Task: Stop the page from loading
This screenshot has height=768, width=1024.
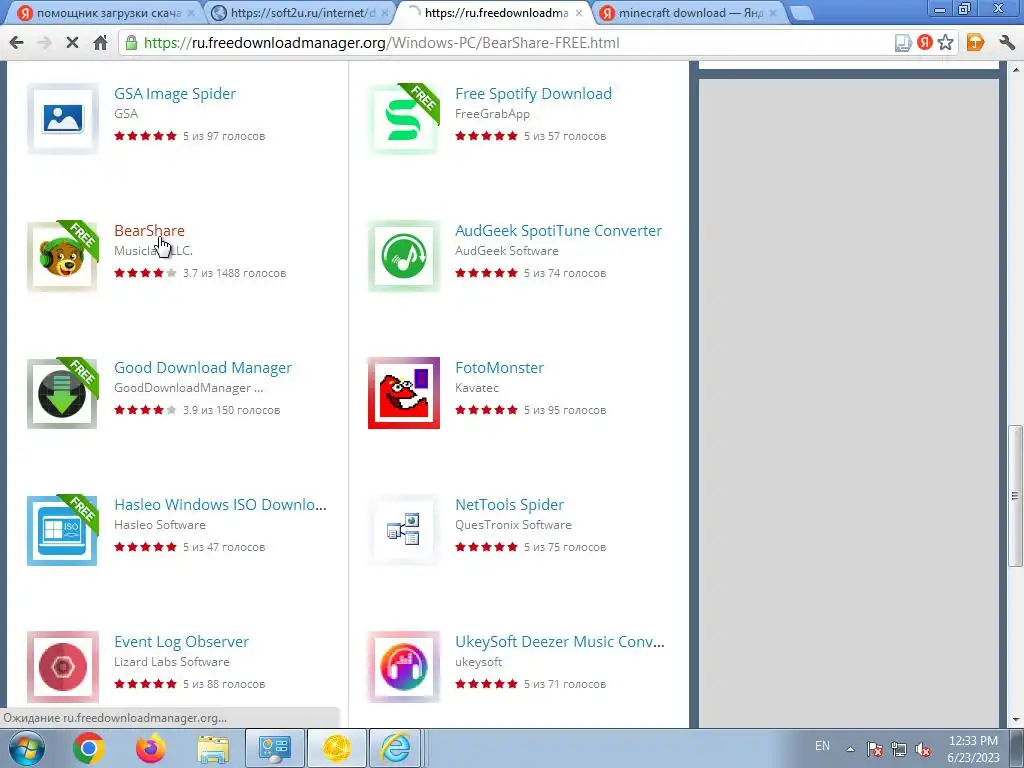Action: (72, 43)
